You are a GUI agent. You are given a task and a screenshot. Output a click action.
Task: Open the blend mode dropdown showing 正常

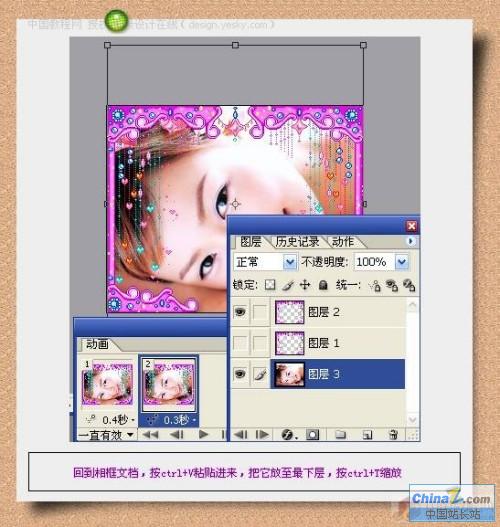265,262
